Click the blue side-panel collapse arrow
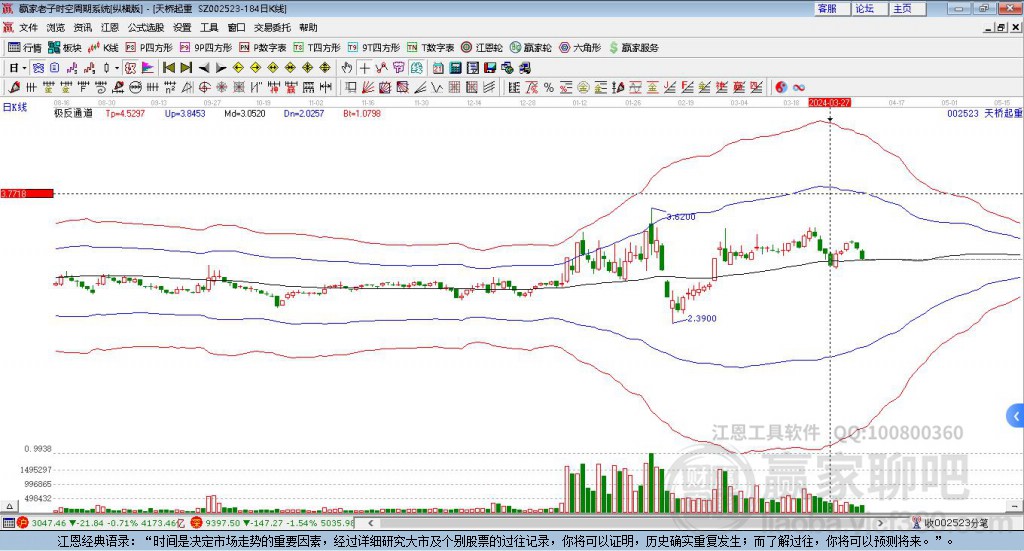The height and width of the screenshot is (551, 1024). [1016, 416]
